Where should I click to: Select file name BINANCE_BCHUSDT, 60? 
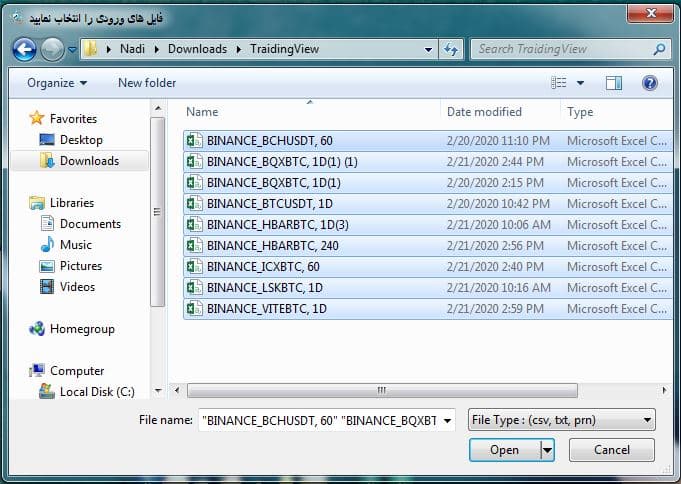[270, 141]
